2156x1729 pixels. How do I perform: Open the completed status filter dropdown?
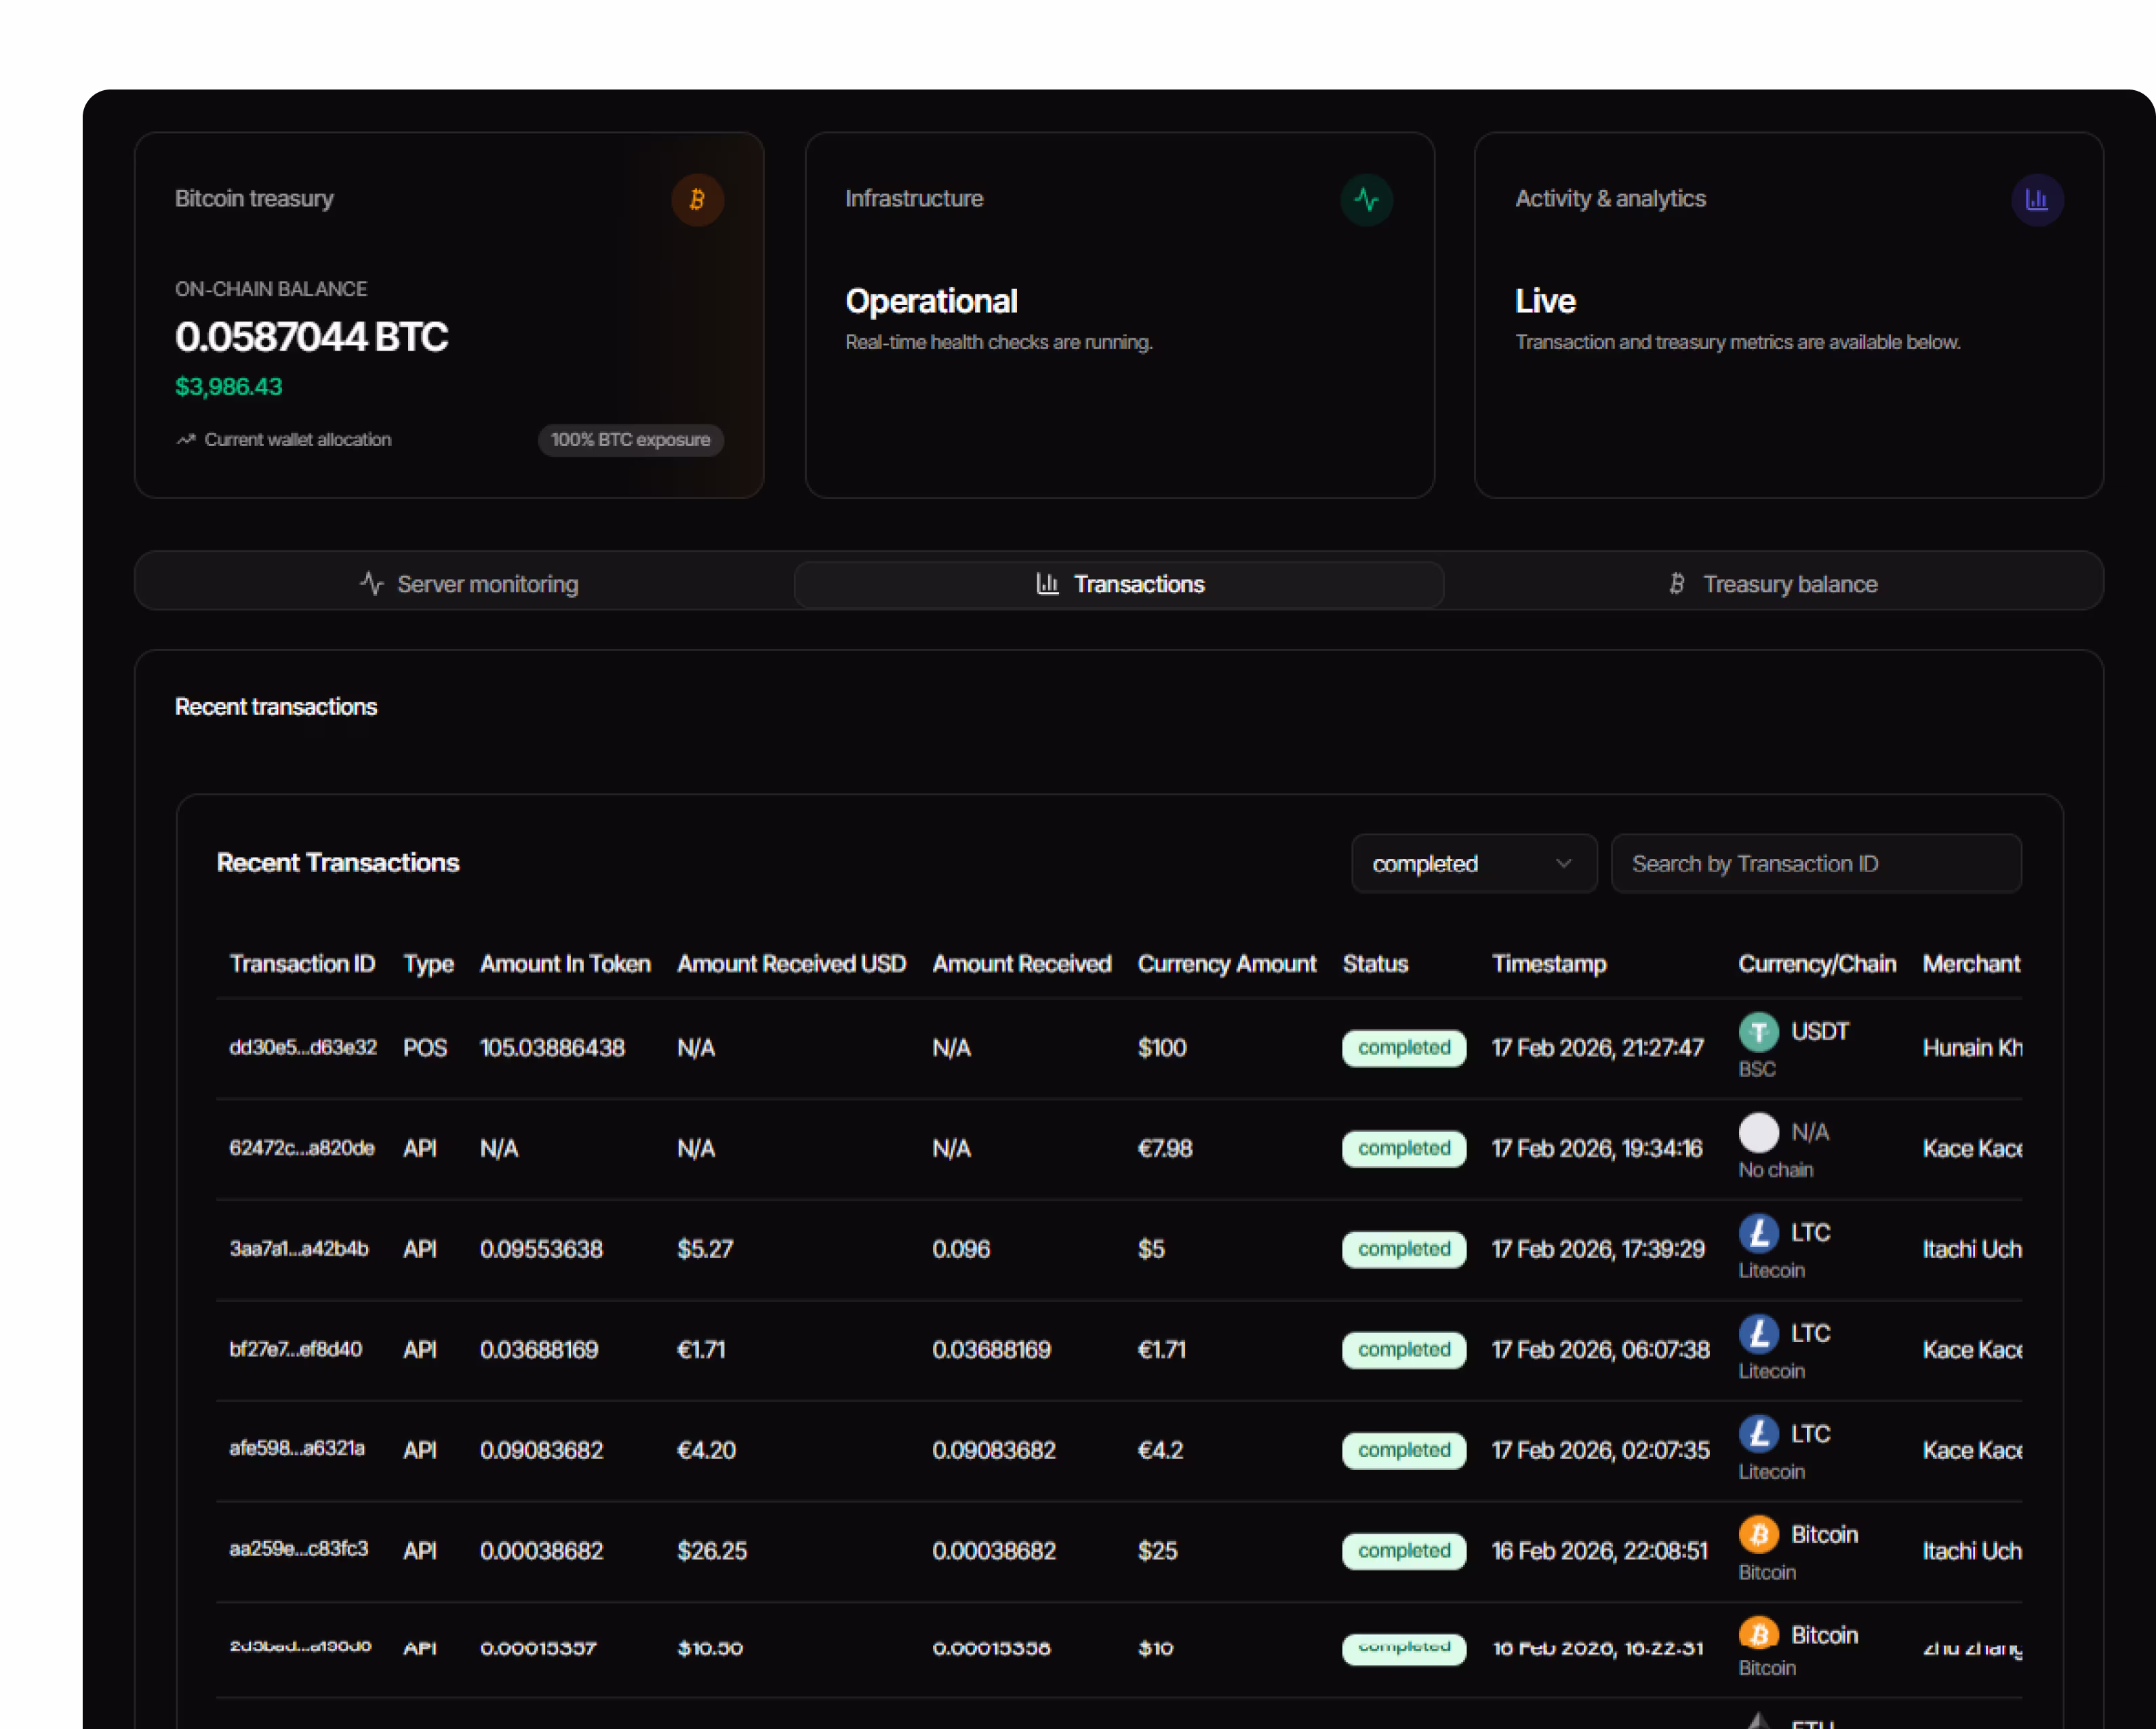pos(1474,864)
